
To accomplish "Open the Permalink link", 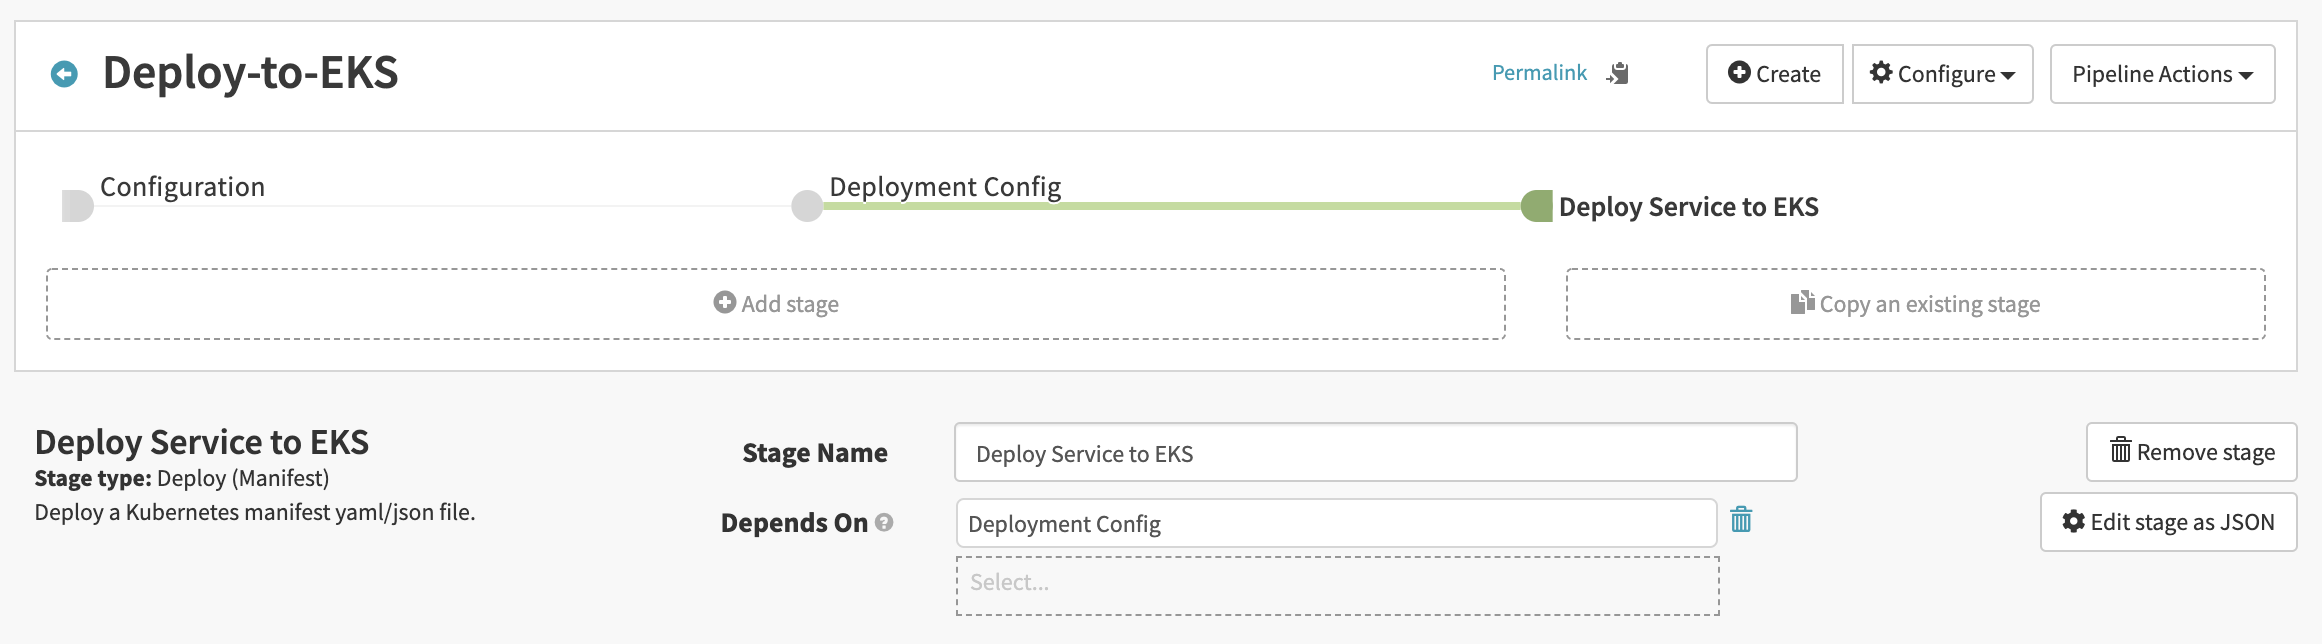I will (x=1539, y=73).
